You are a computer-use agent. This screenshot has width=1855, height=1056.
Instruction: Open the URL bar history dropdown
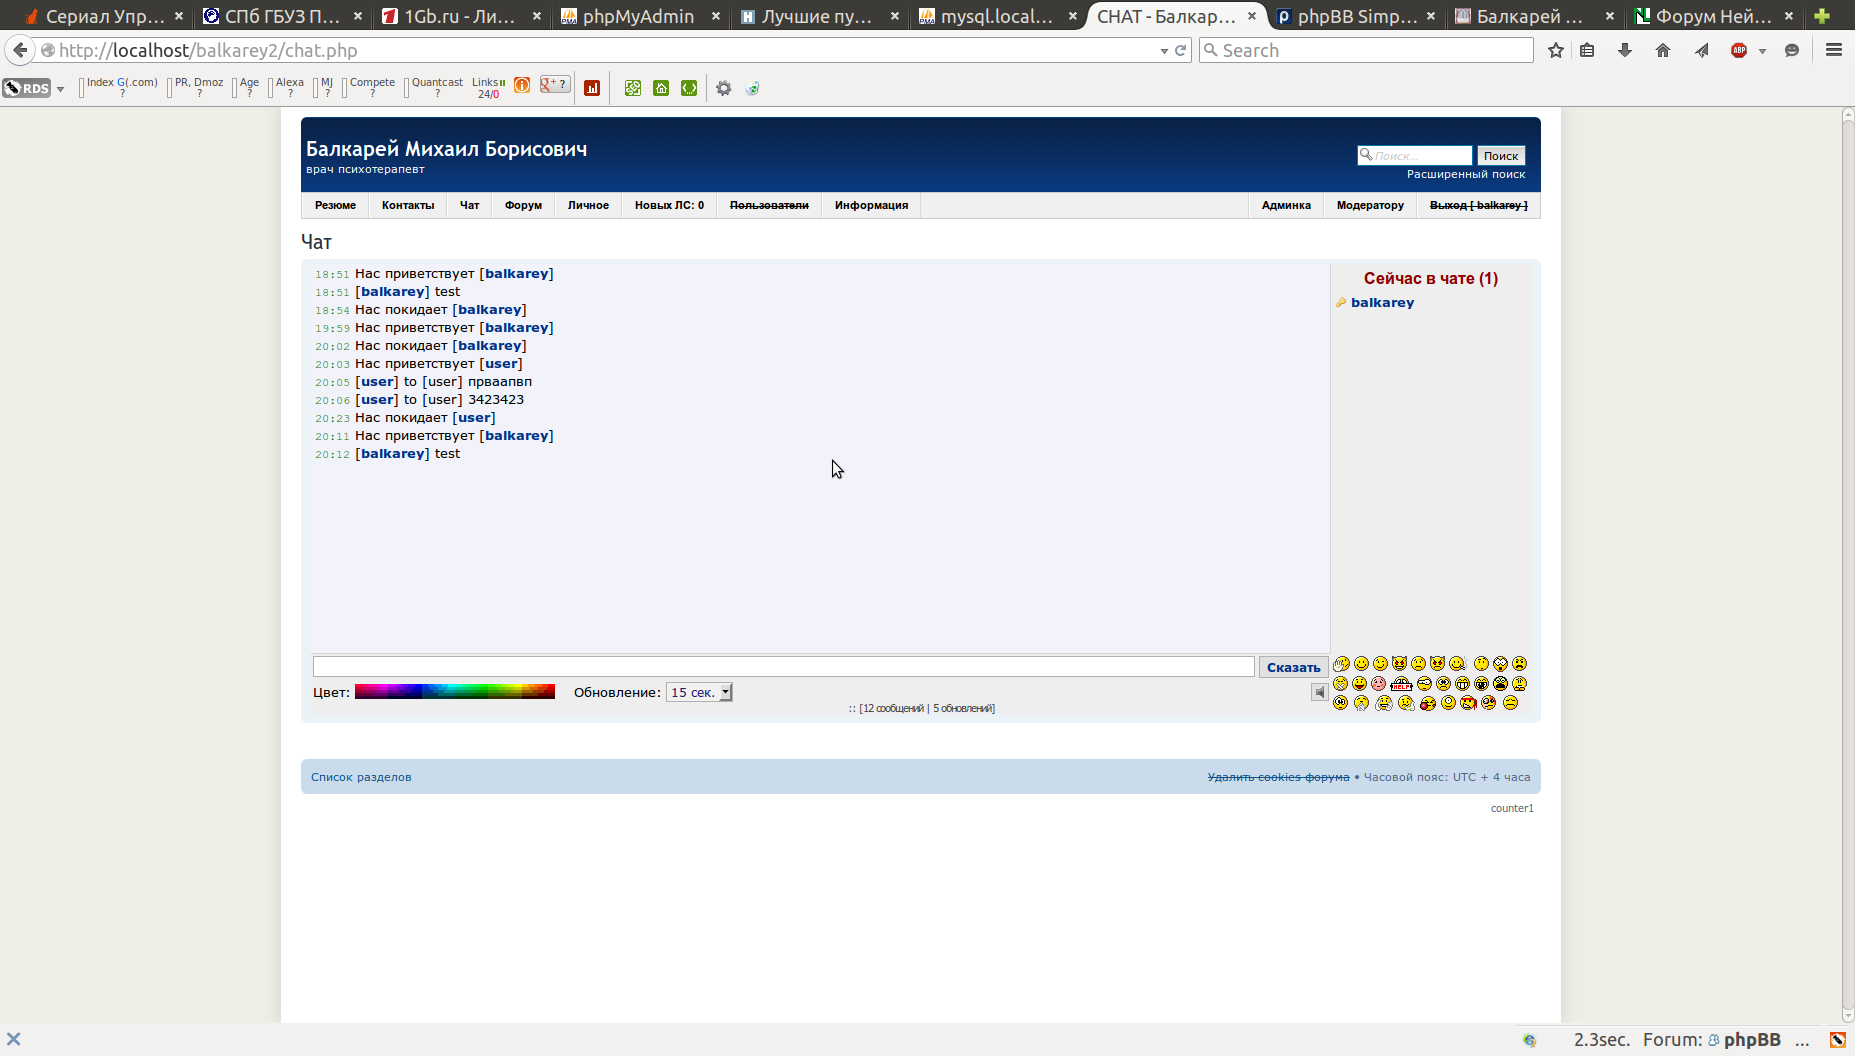pyautogui.click(x=1164, y=51)
